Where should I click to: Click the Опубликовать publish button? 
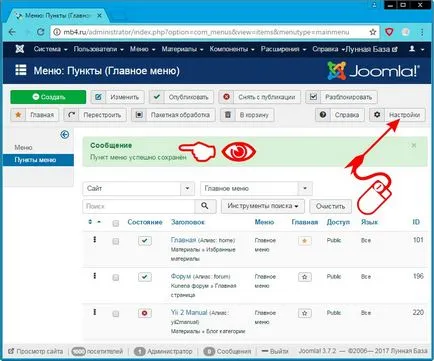(181, 97)
